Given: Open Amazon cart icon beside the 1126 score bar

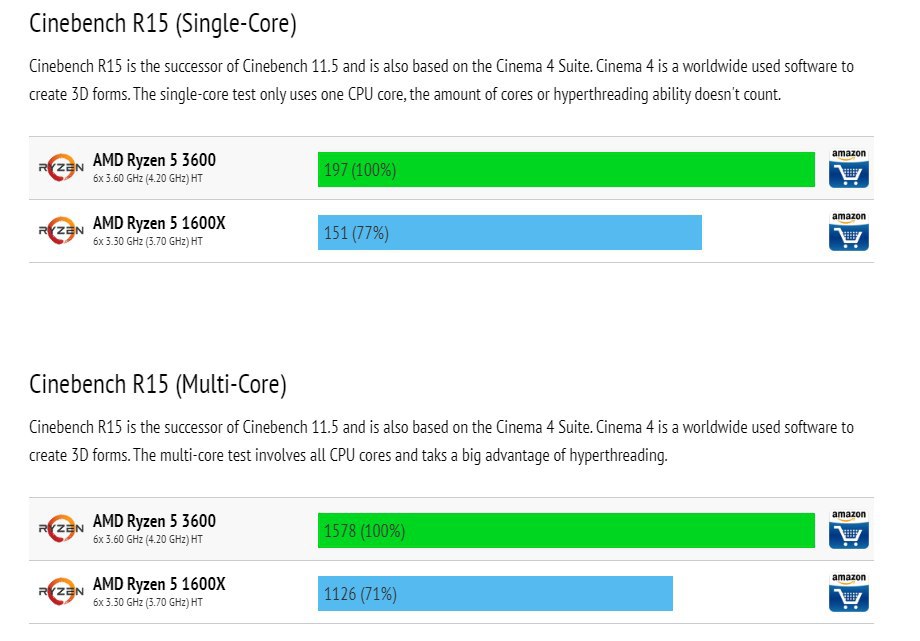Looking at the screenshot, I should click(848, 593).
